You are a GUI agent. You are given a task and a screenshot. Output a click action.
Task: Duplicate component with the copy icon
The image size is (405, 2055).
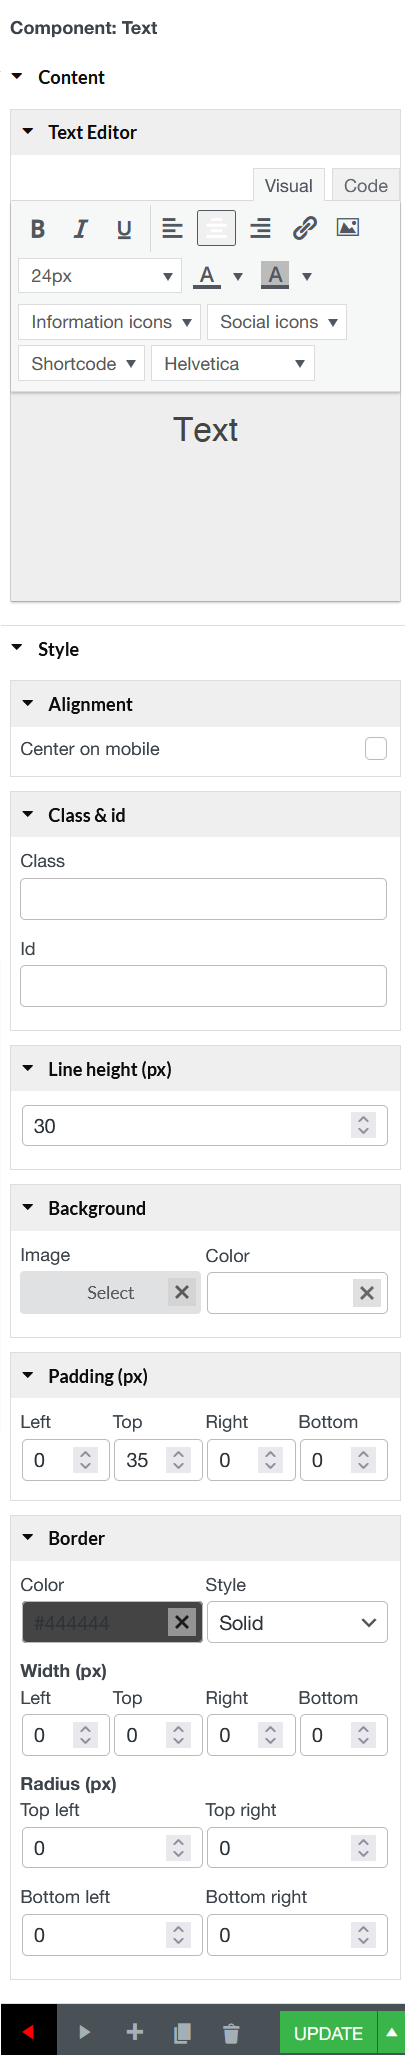pyautogui.click(x=183, y=2032)
